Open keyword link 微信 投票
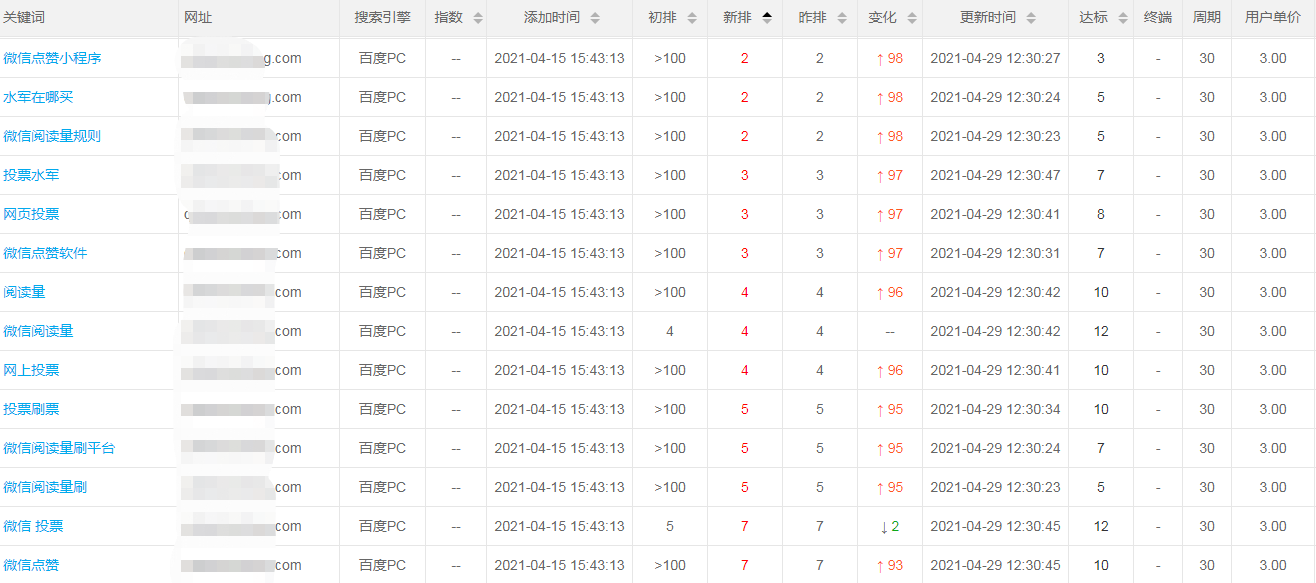 click(x=33, y=526)
